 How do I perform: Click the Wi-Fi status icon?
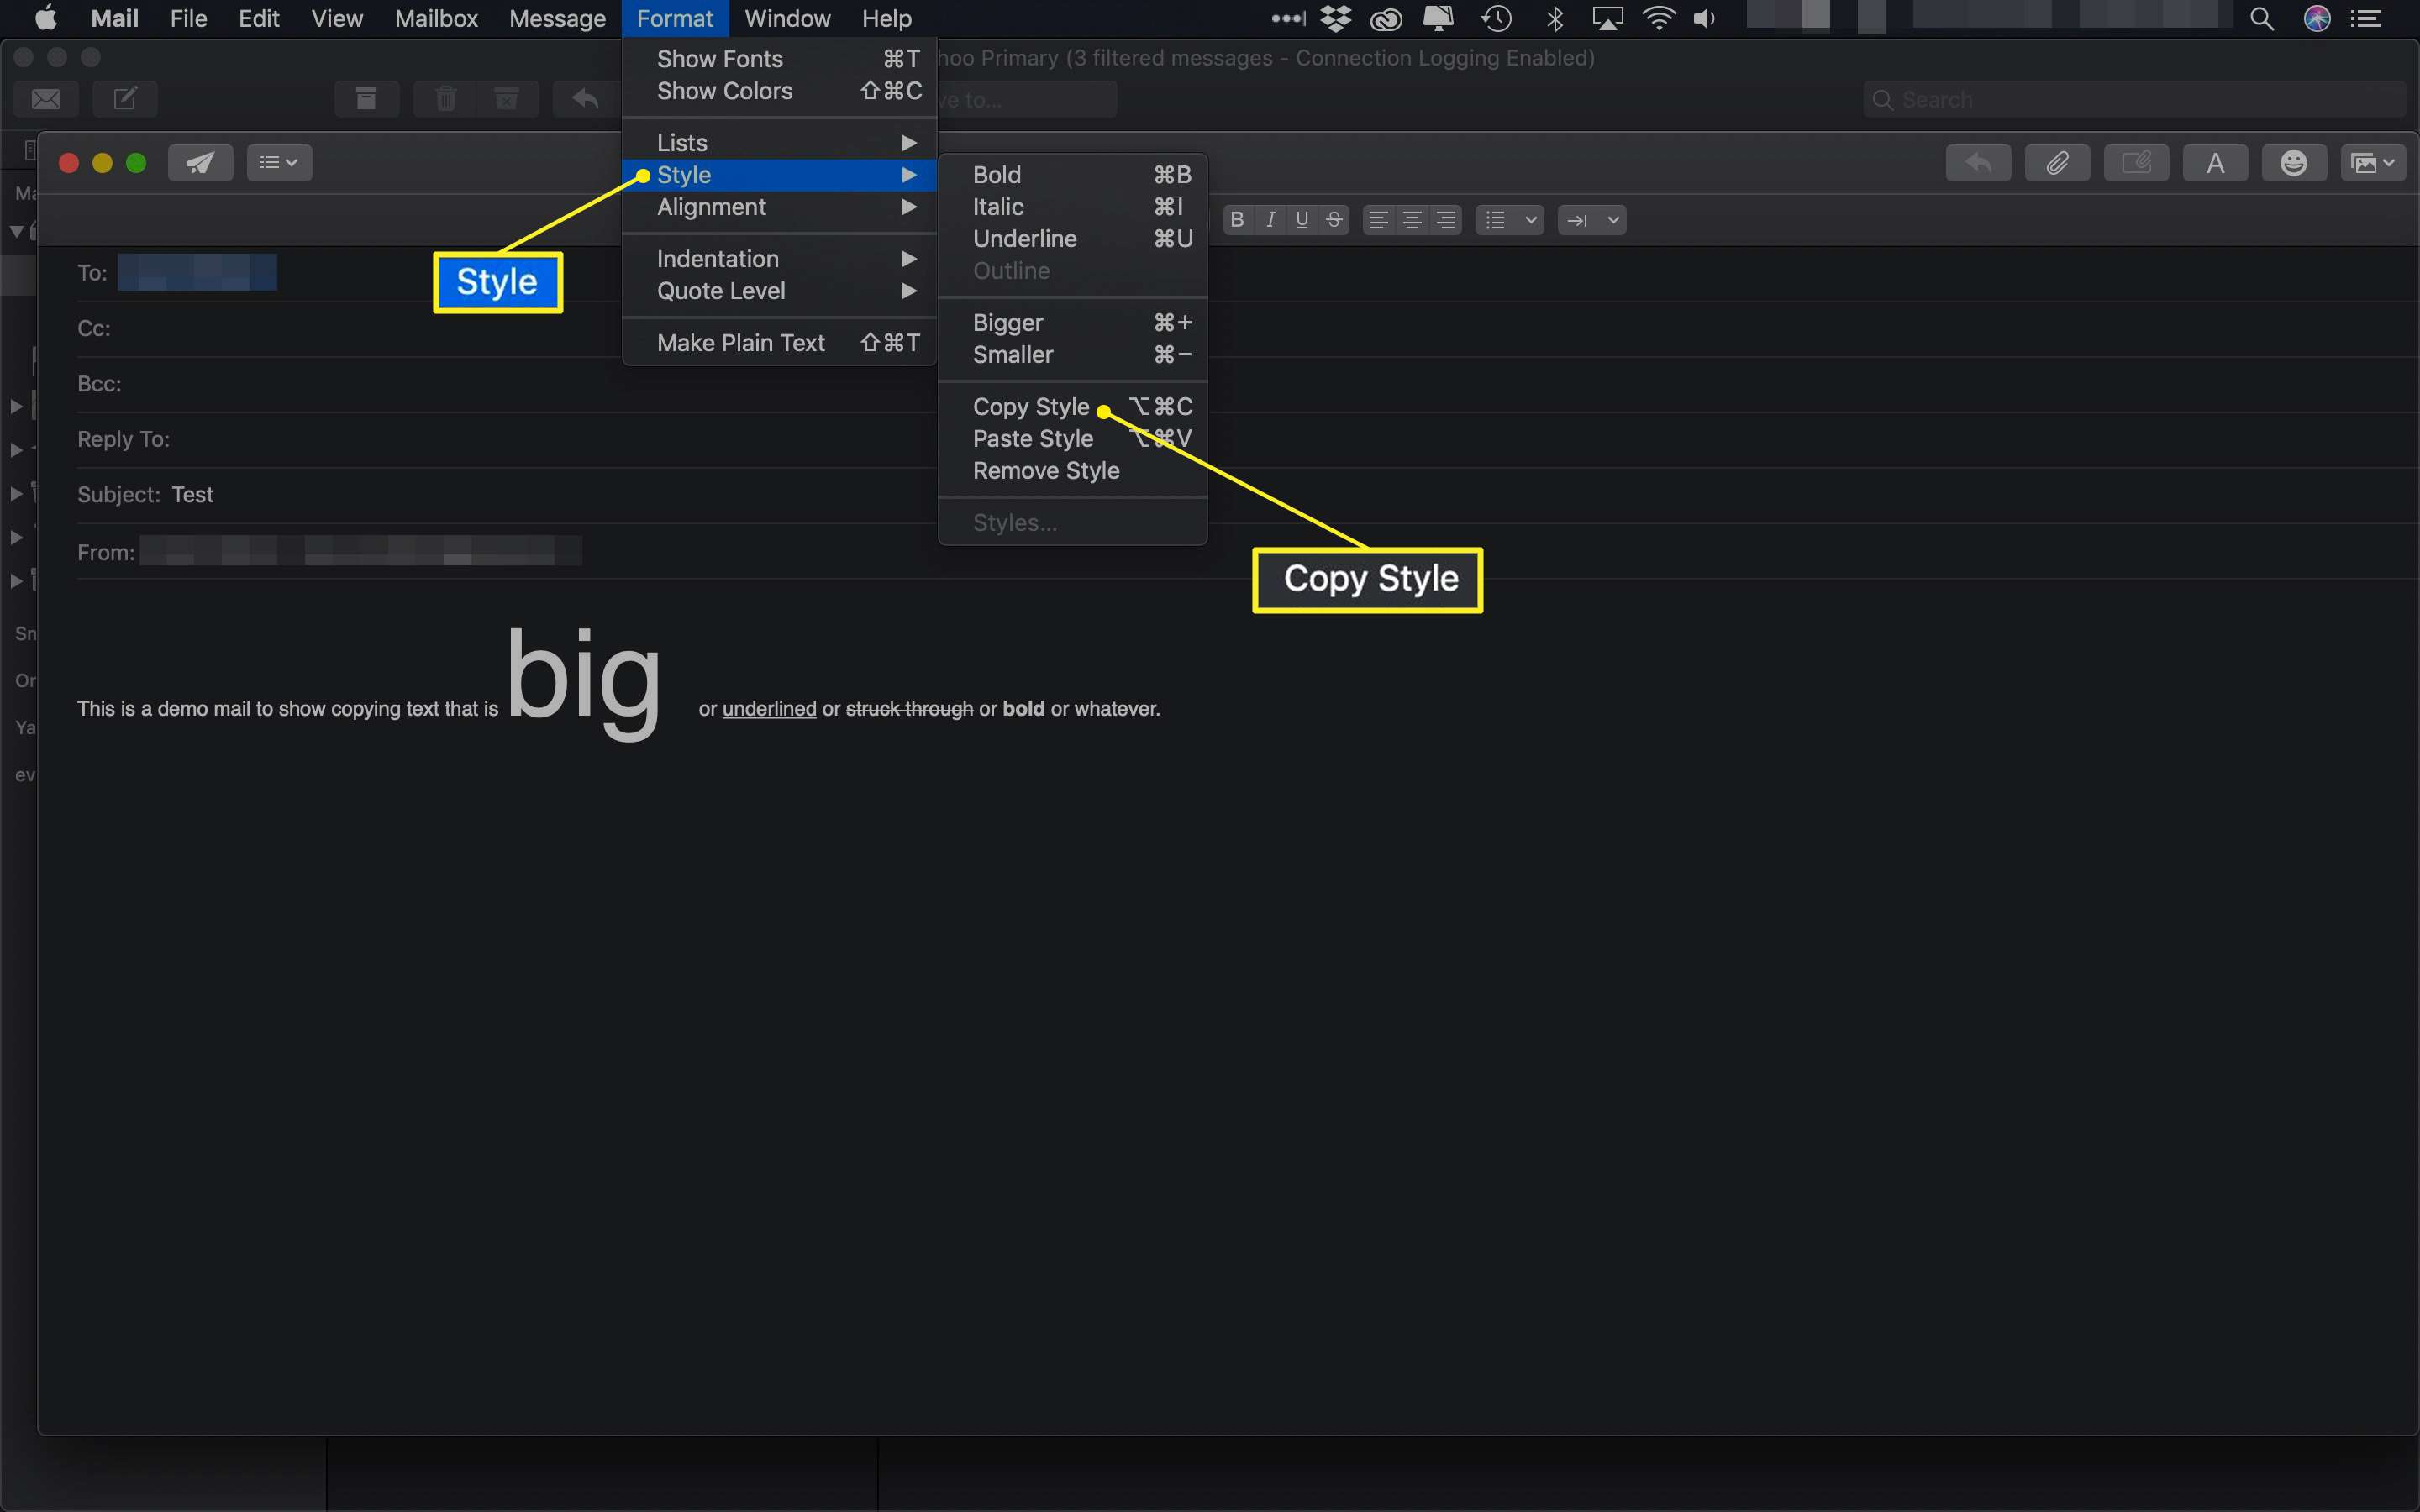coord(1659,18)
